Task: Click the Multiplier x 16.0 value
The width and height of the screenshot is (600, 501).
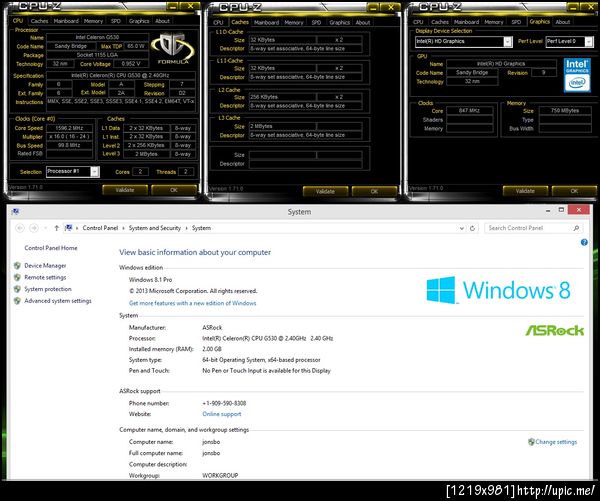Action: pos(69,137)
